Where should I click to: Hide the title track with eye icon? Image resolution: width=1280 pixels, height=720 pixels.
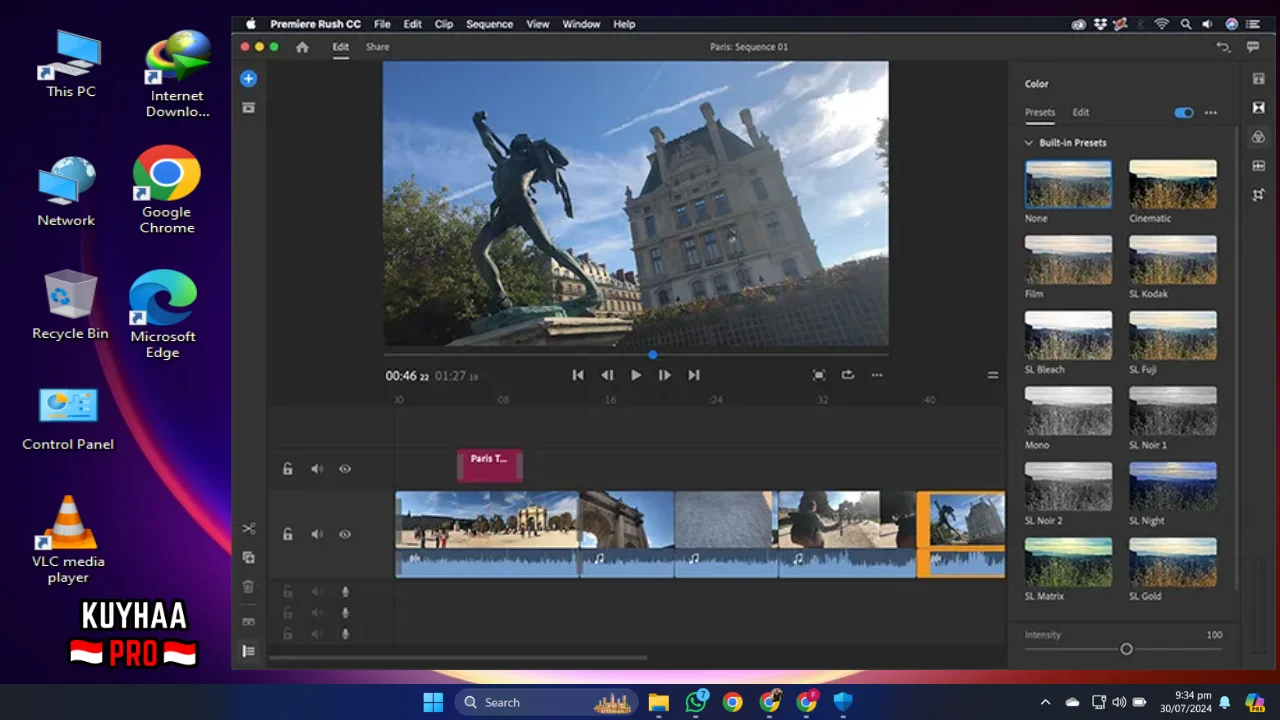[345, 469]
